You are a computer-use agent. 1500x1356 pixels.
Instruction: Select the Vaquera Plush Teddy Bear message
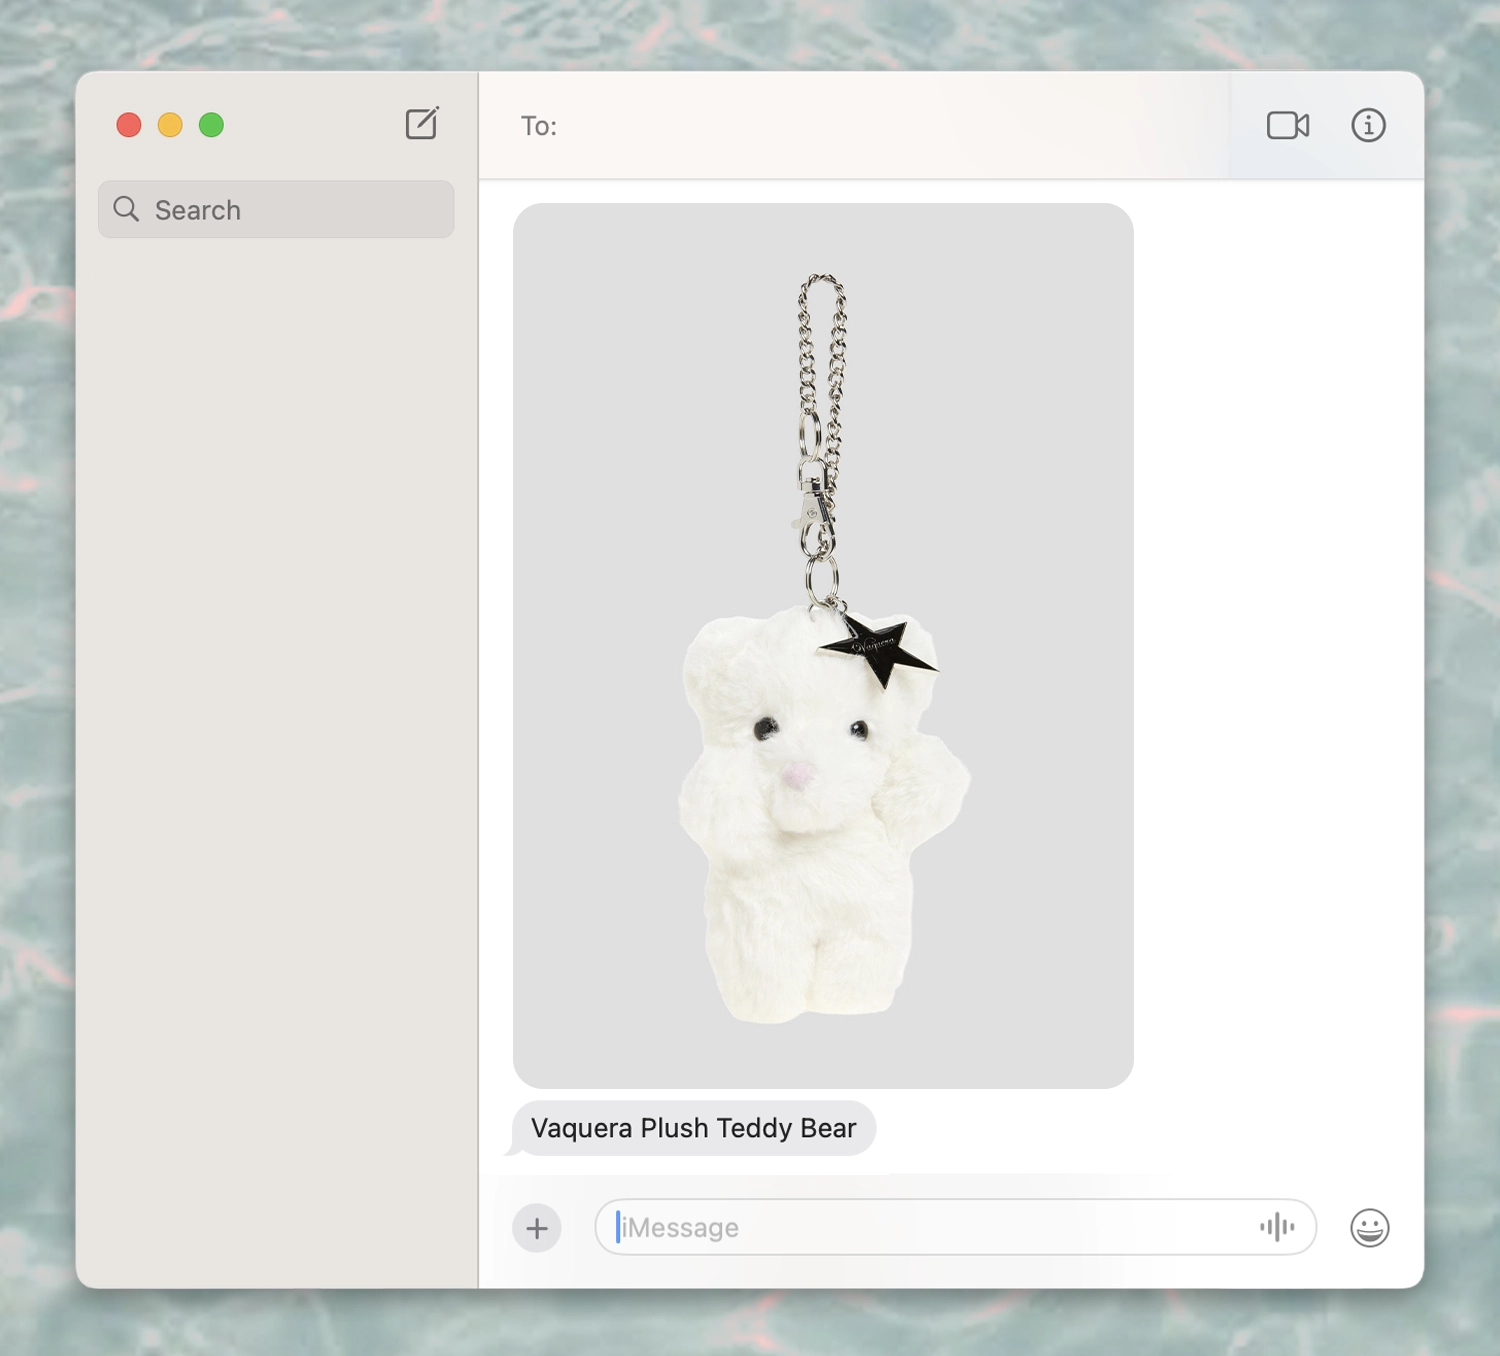(x=693, y=1128)
